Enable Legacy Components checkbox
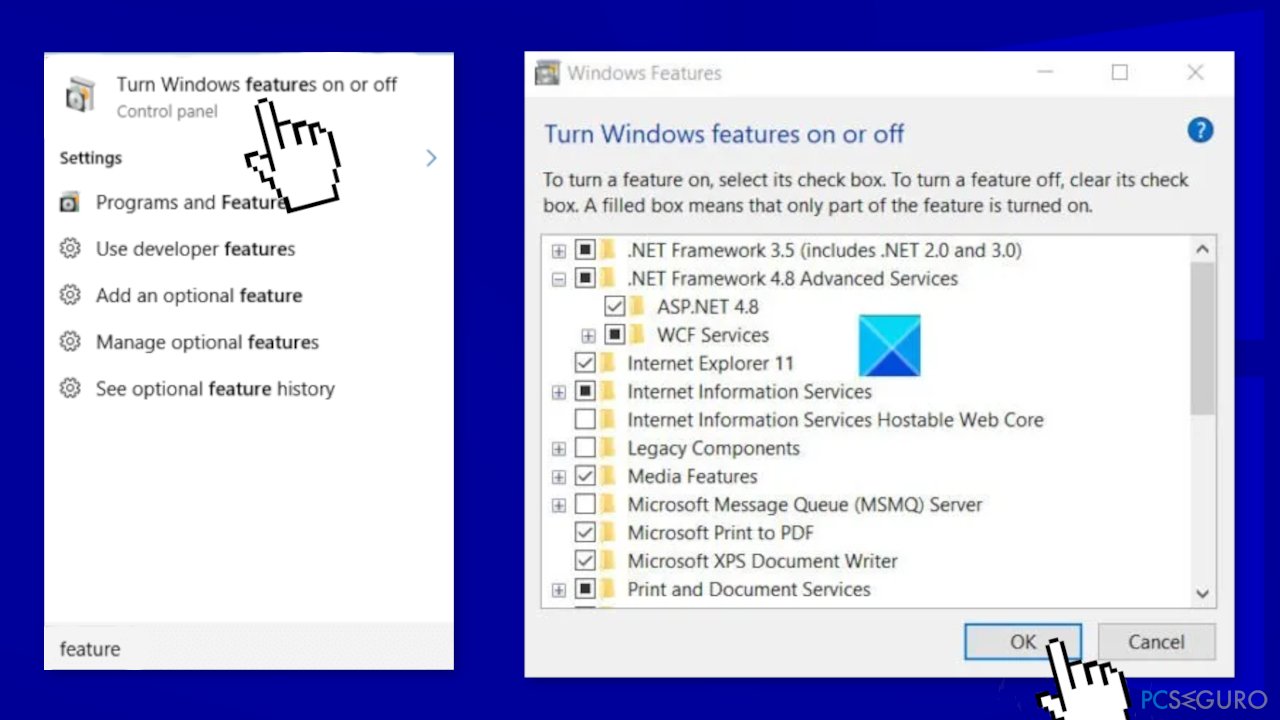The image size is (1280, 720). click(x=585, y=447)
